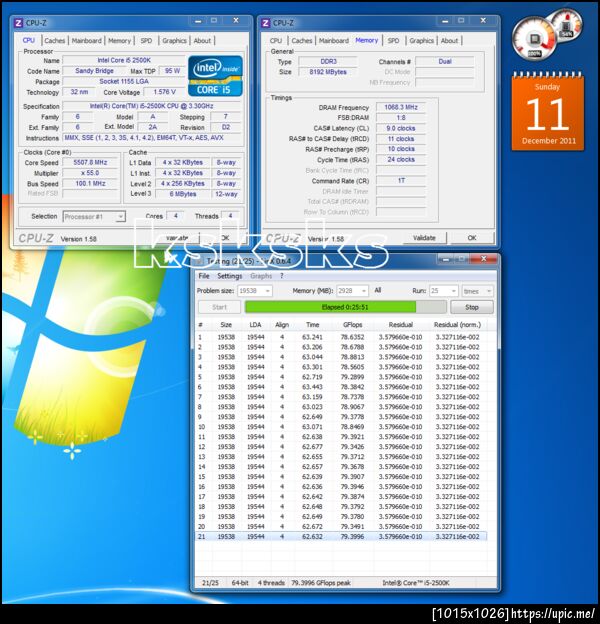Viewport: 600px width, 624px height.
Task: Click the memory Size value 8192 MBytes
Action: [328, 72]
